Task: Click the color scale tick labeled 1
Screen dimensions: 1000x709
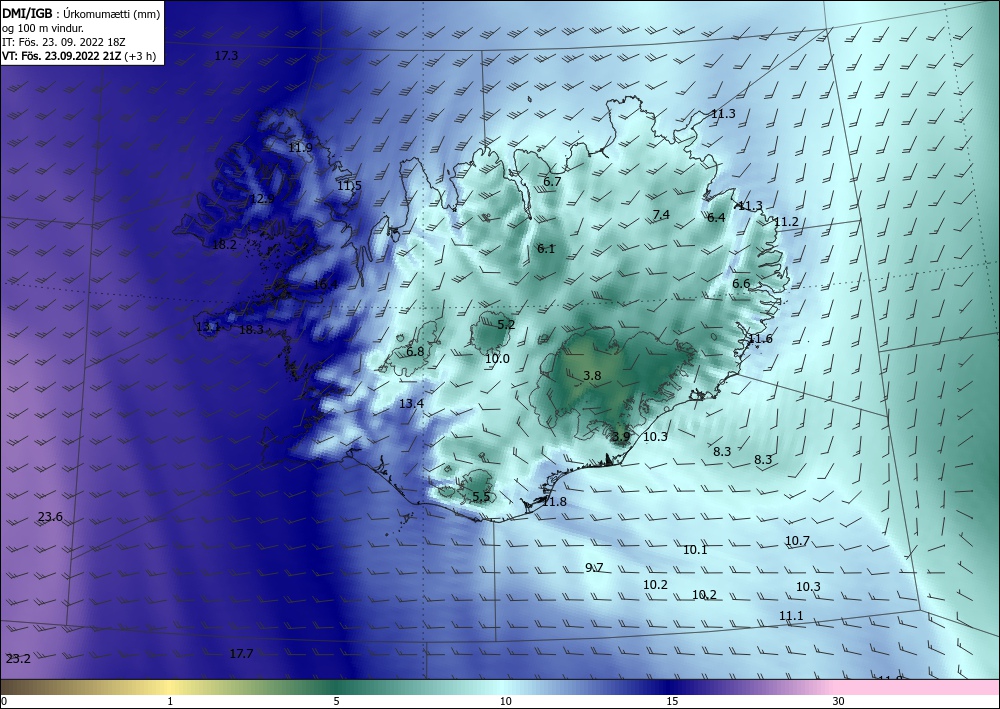Action: point(170,702)
